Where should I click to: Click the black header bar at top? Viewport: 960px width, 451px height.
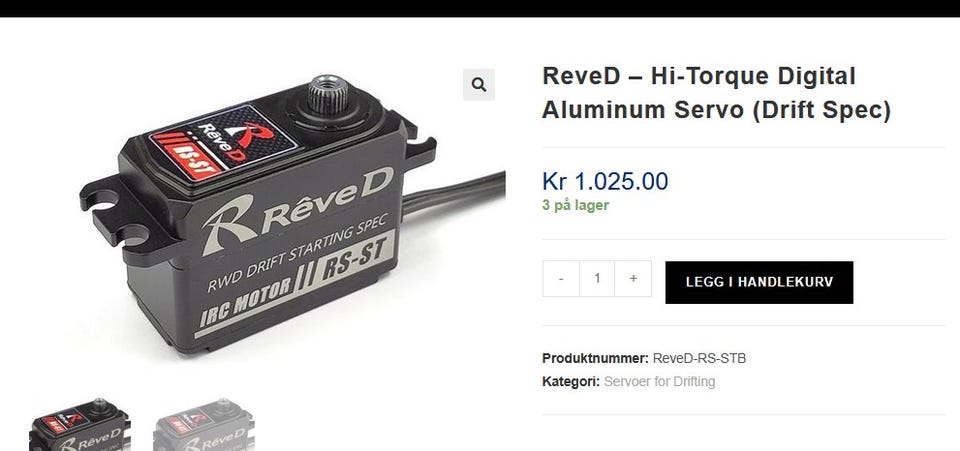tap(480, 8)
